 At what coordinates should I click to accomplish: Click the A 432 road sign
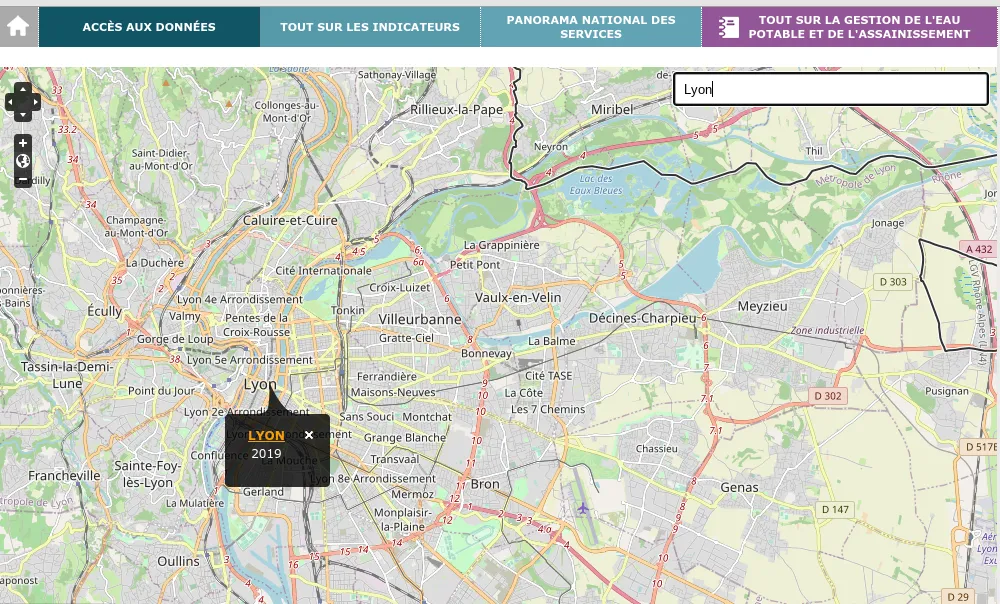(979, 249)
